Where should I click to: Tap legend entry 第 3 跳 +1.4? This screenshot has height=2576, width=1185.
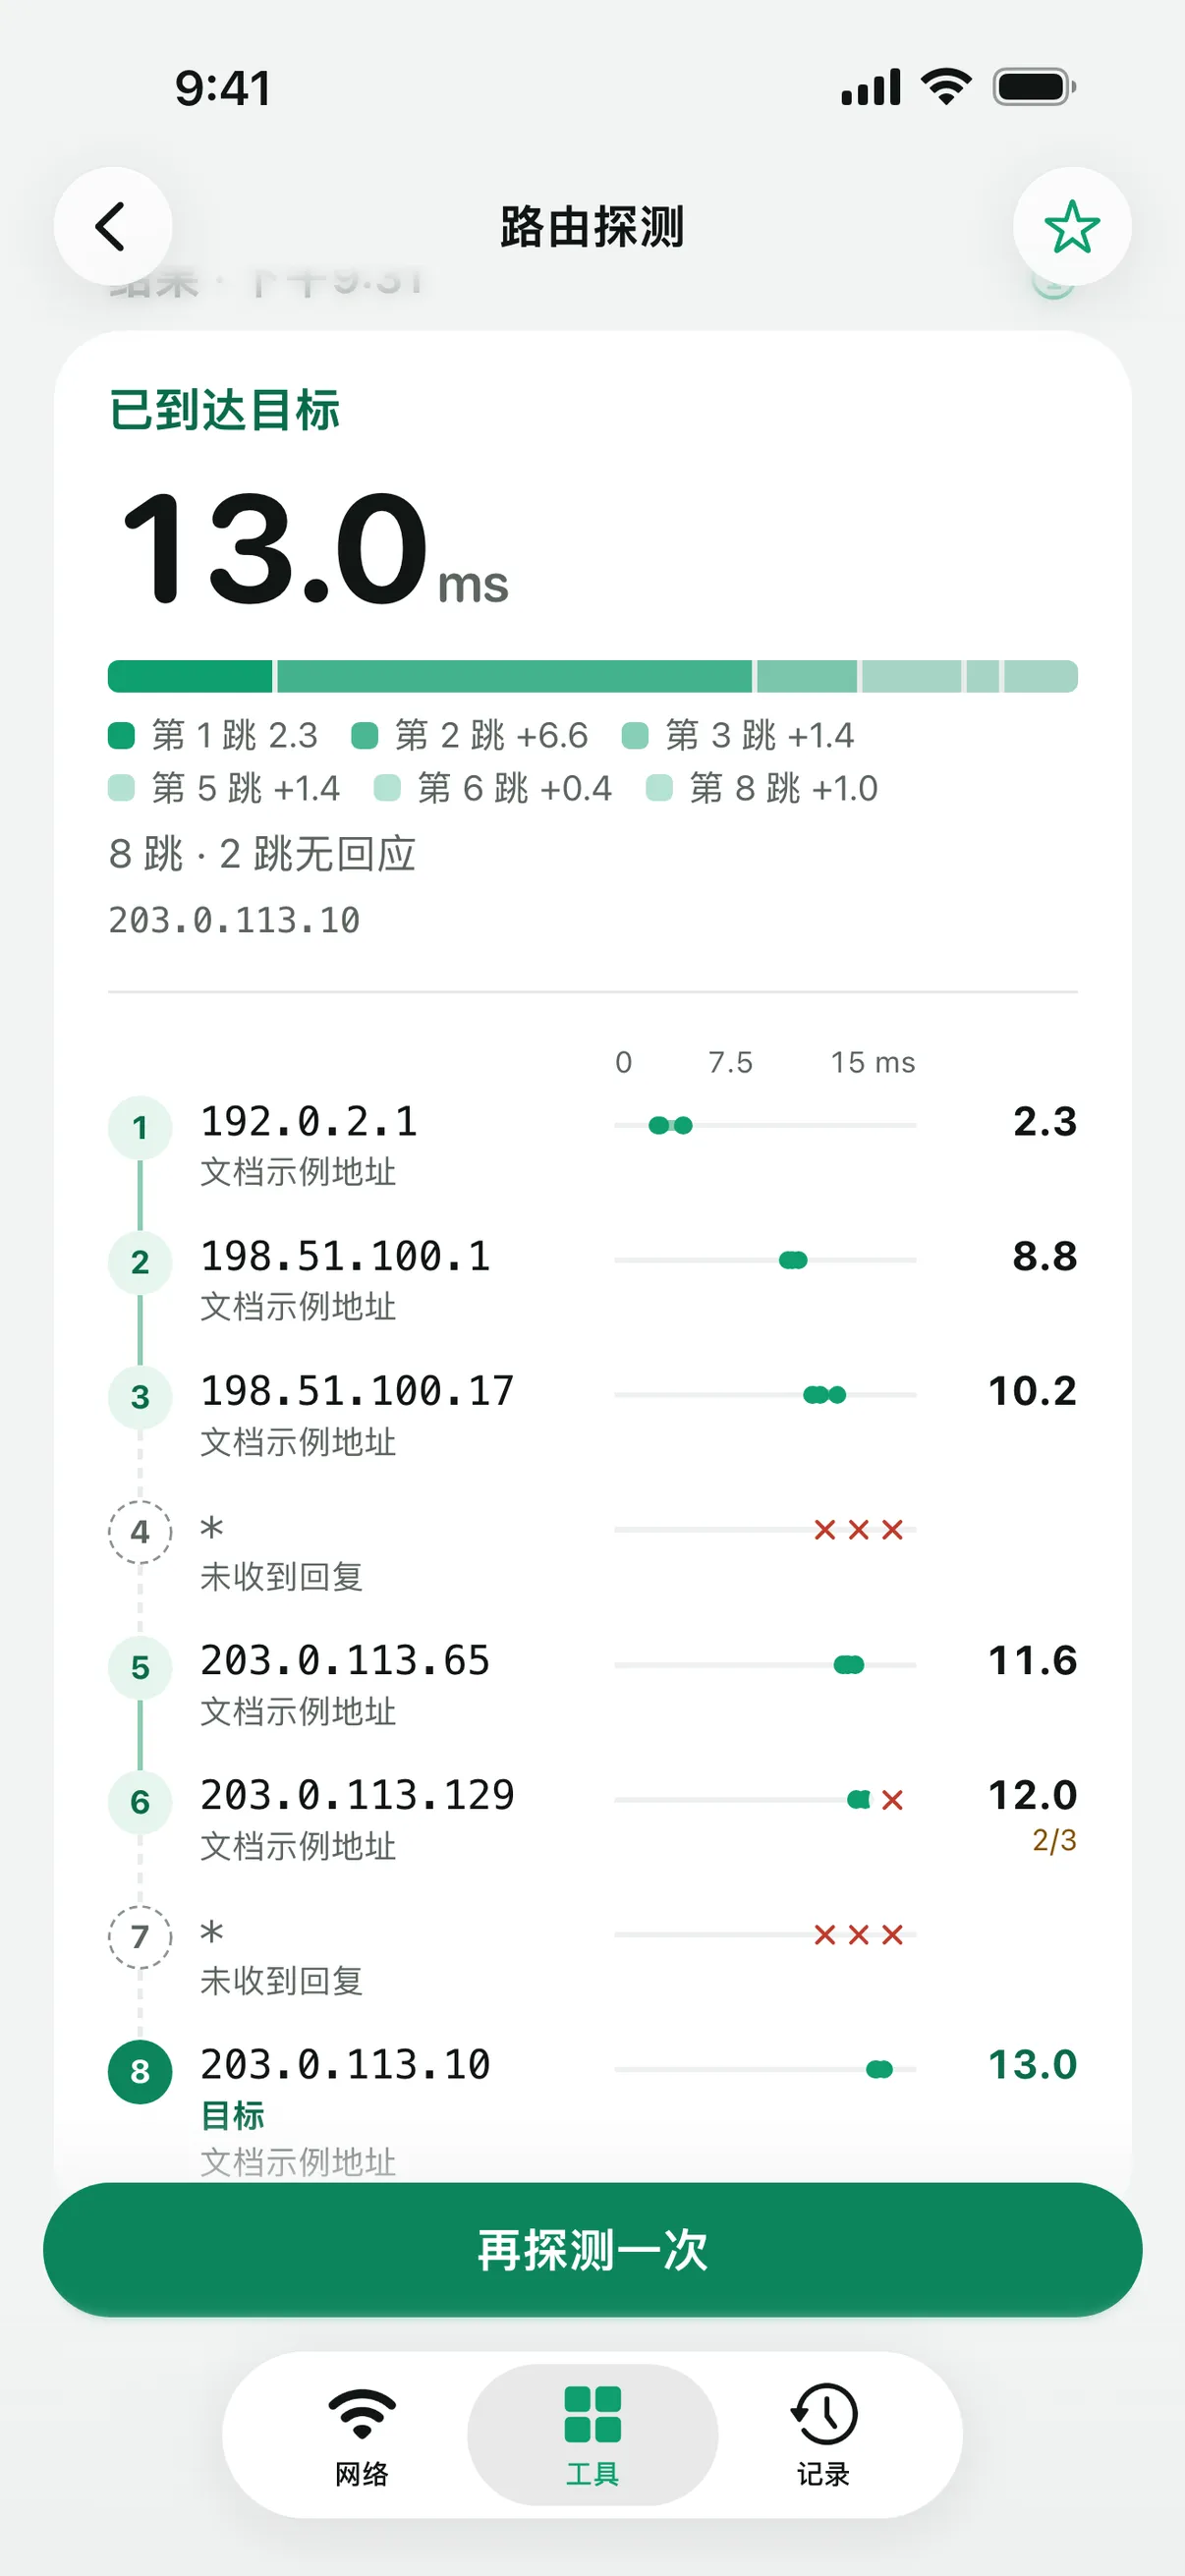click(x=738, y=736)
